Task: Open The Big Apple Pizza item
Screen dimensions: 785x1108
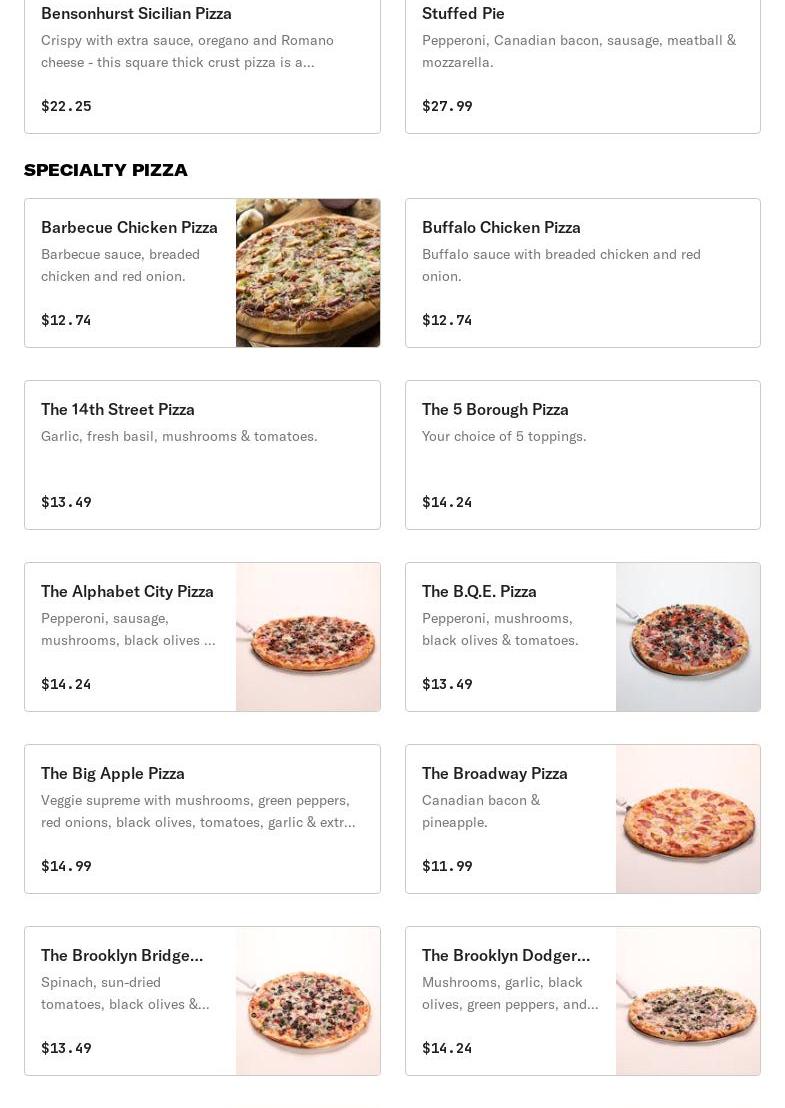Action: coord(113,773)
